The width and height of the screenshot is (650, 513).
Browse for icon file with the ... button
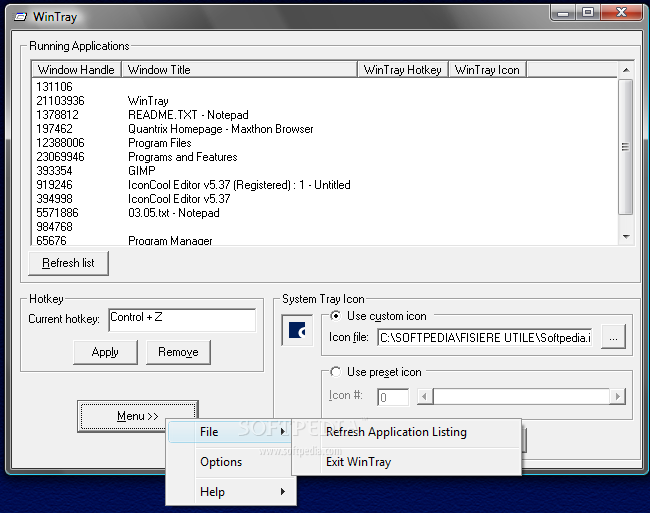point(613,337)
